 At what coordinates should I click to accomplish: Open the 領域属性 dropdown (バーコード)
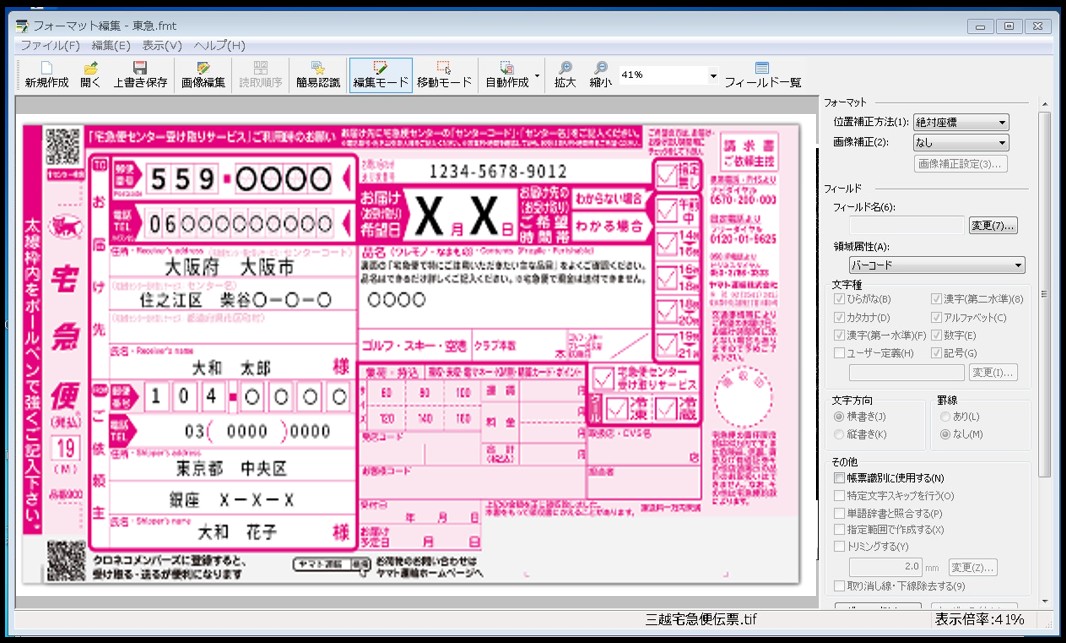point(938,265)
